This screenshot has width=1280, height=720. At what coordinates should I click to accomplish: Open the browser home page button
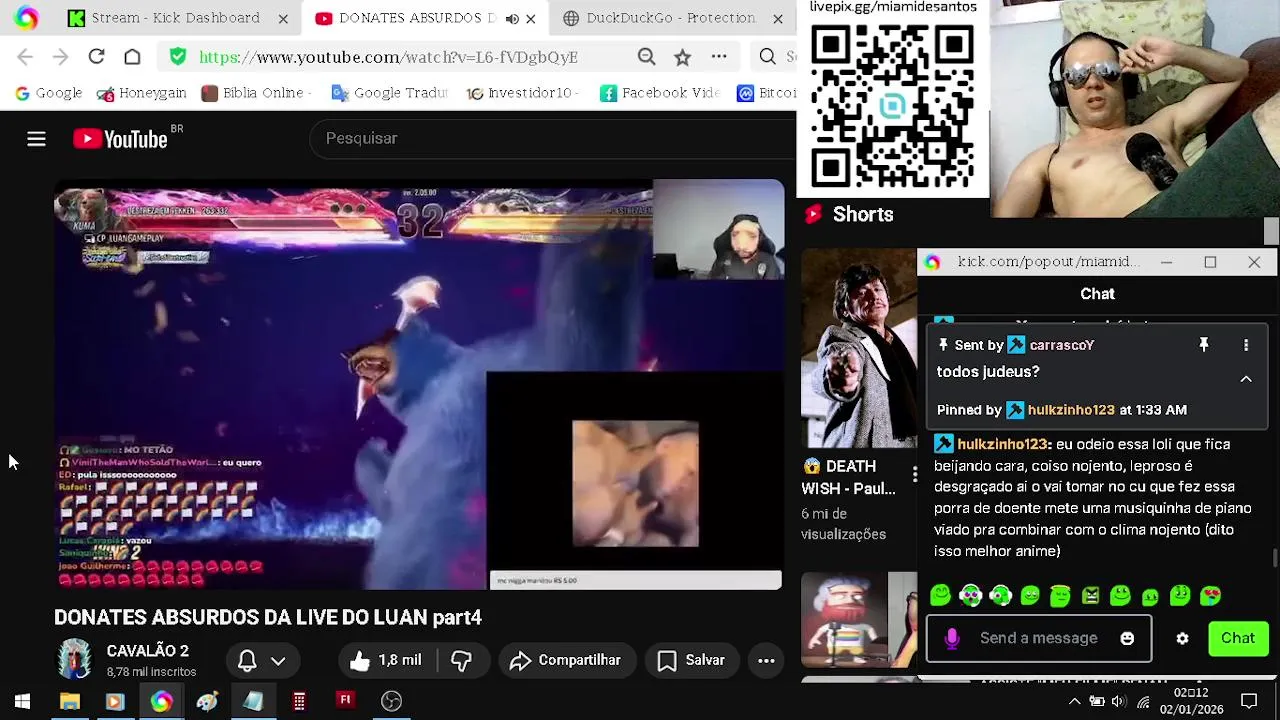pyautogui.click(x=132, y=57)
